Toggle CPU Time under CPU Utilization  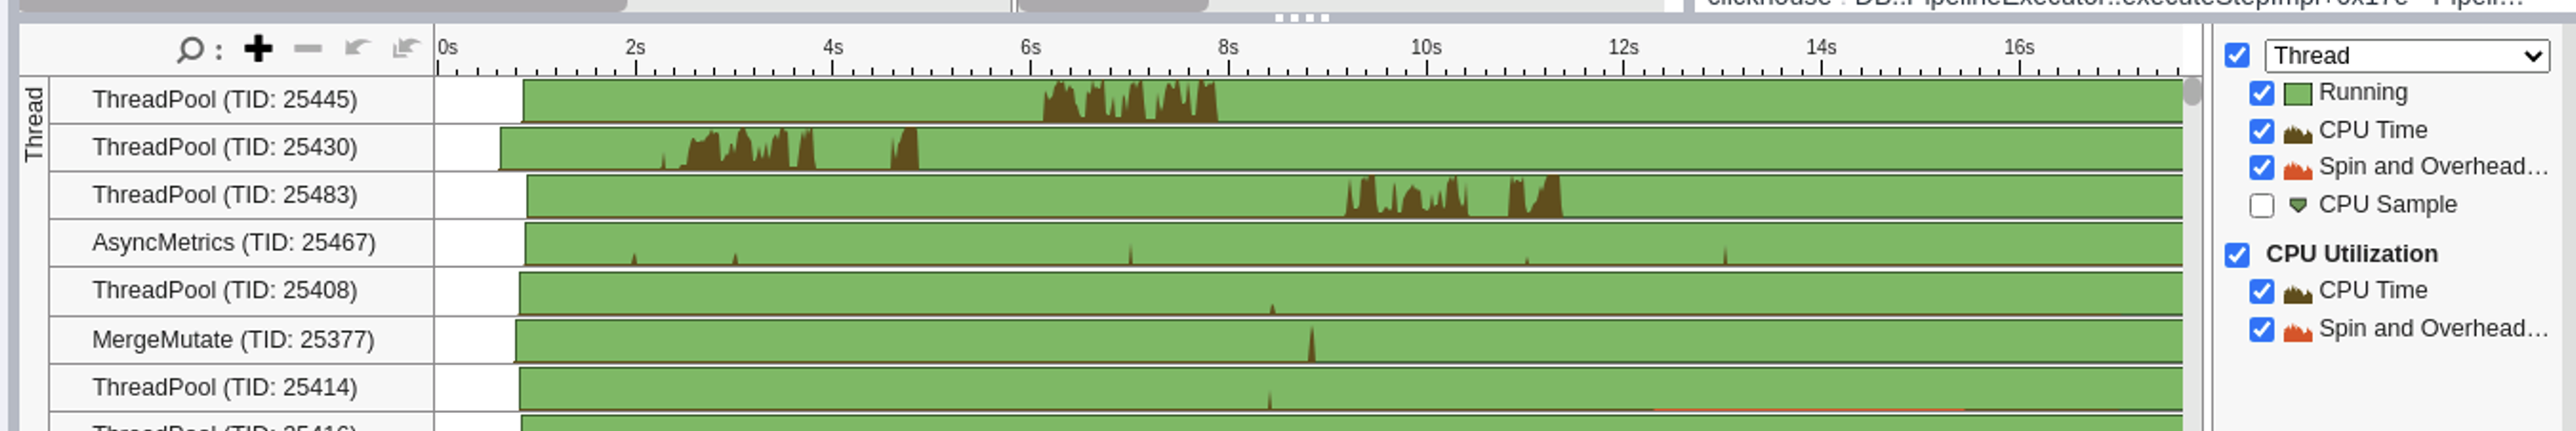[x=2261, y=291]
